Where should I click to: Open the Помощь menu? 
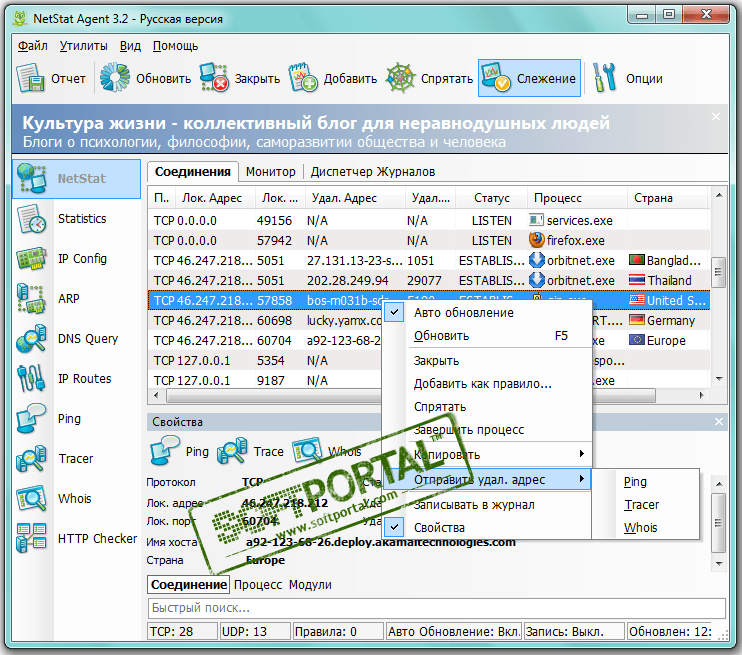[x=175, y=46]
